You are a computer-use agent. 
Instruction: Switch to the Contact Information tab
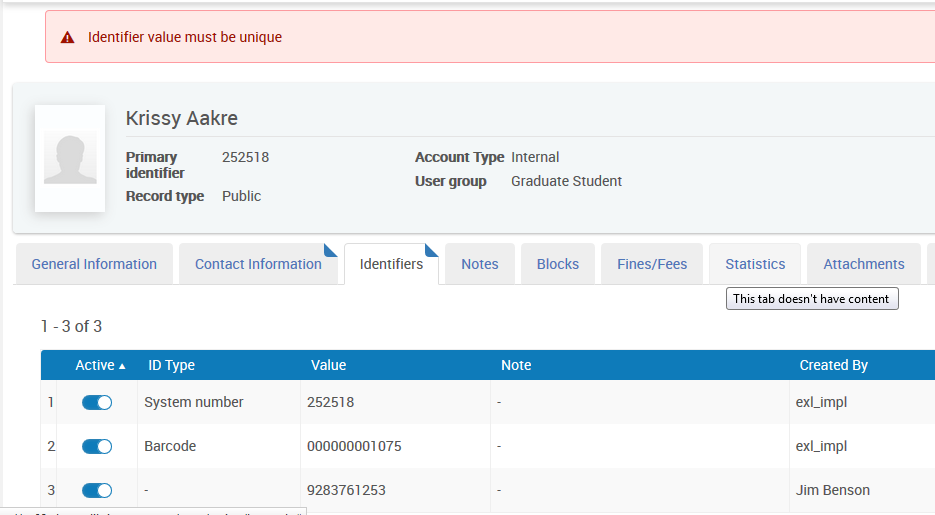258,264
